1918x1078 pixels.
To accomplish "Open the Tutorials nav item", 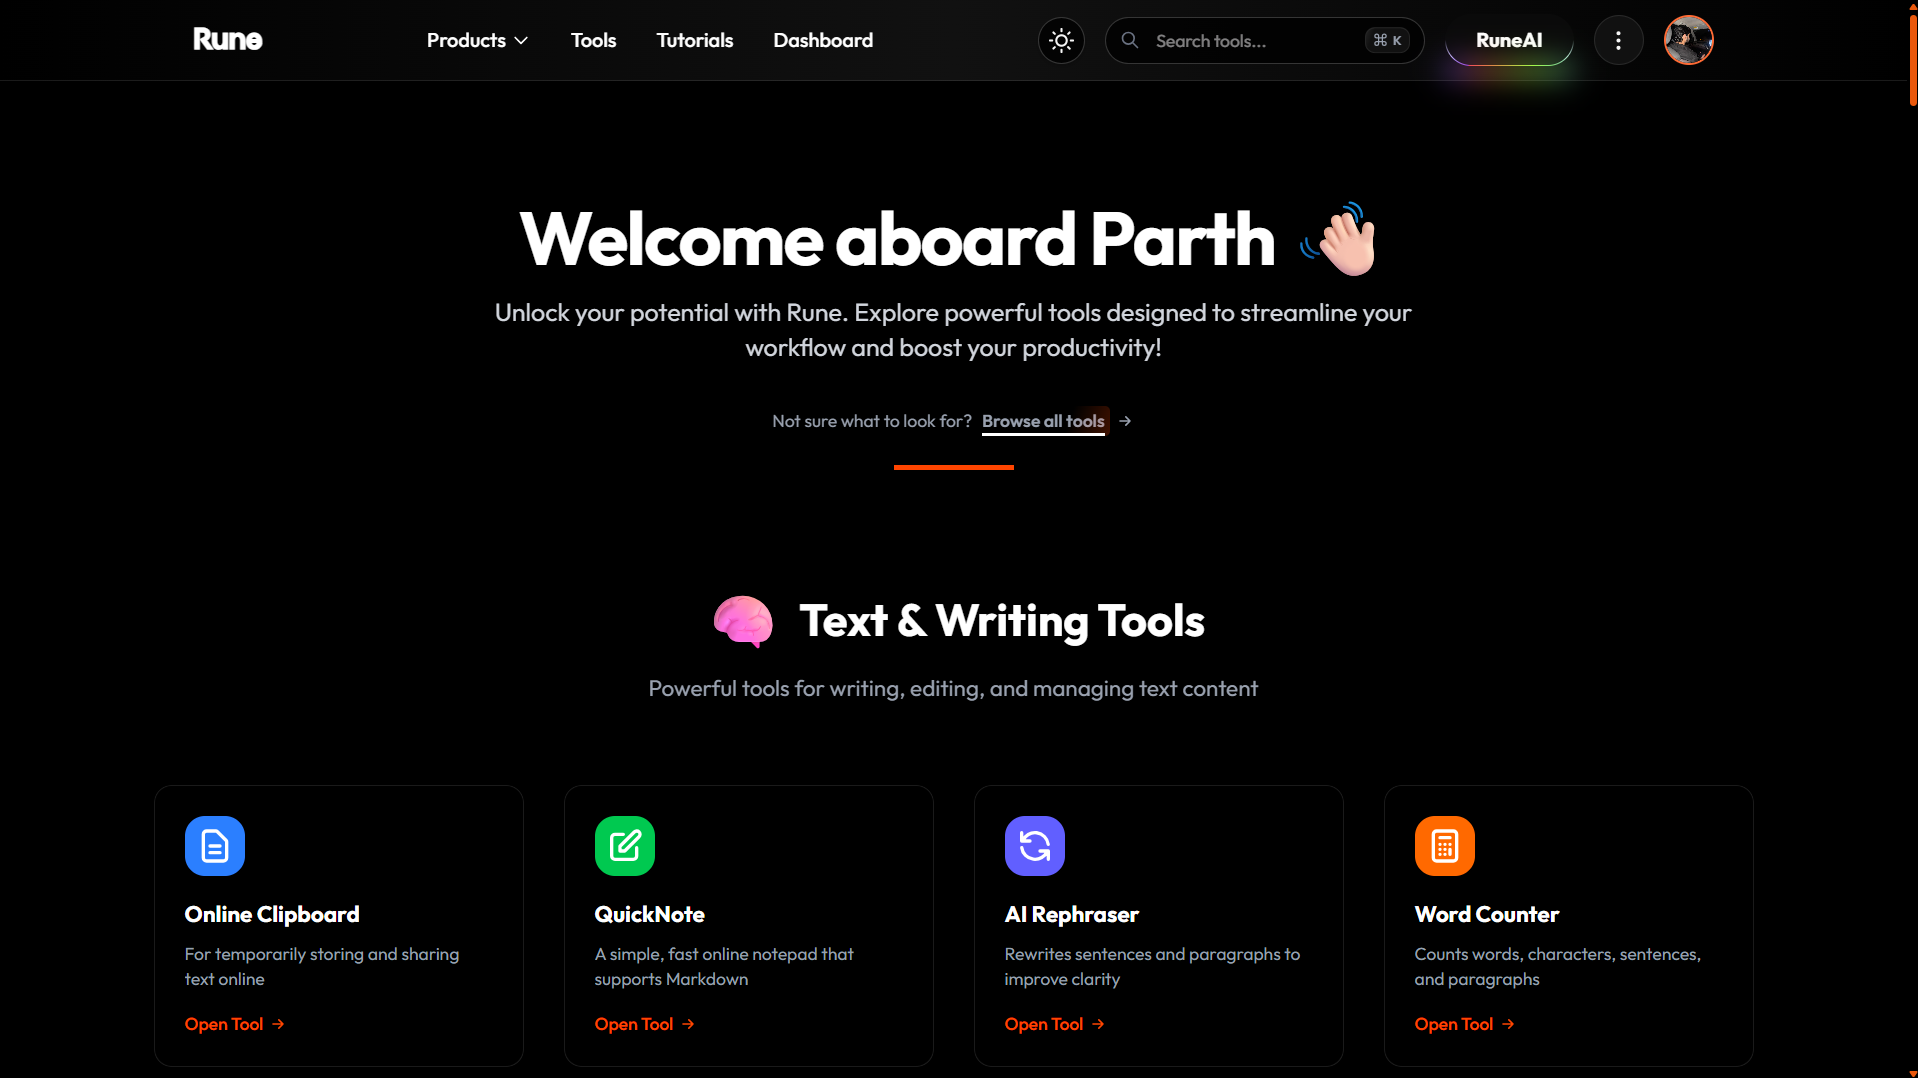I will pyautogui.click(x=694, y=41).
